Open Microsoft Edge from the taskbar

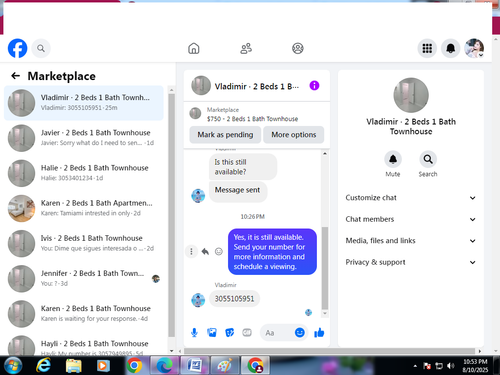164,366
